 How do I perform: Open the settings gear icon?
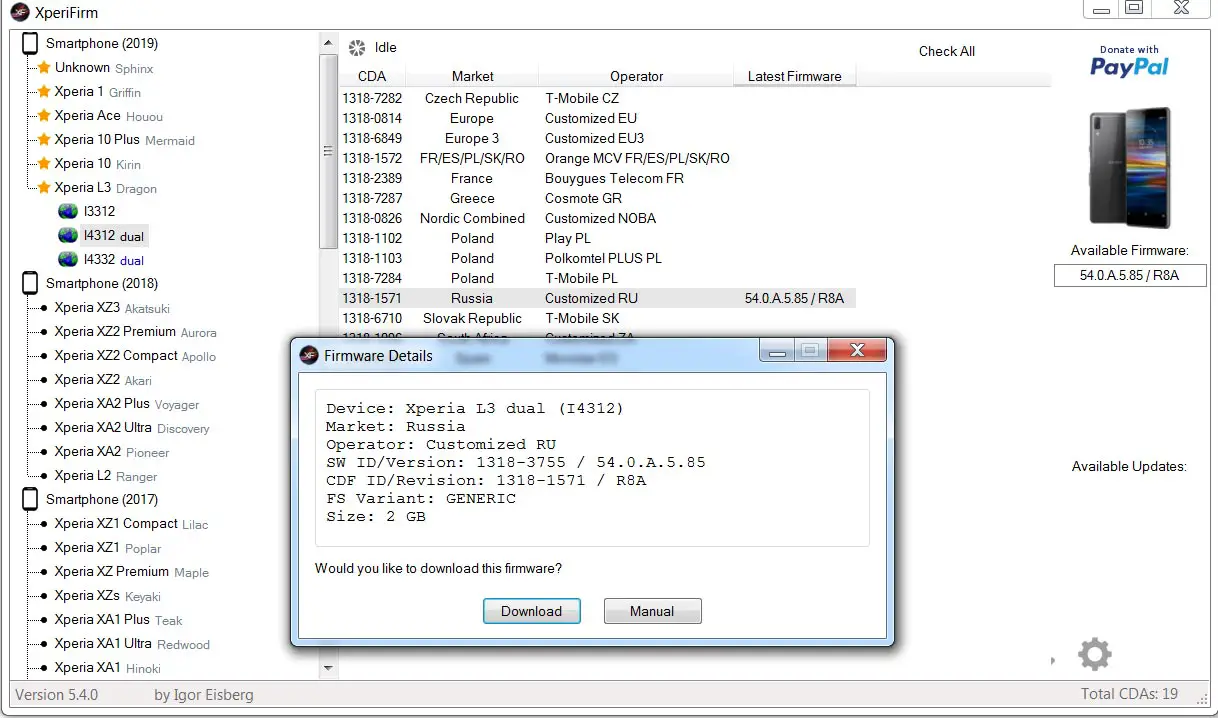1094,655
